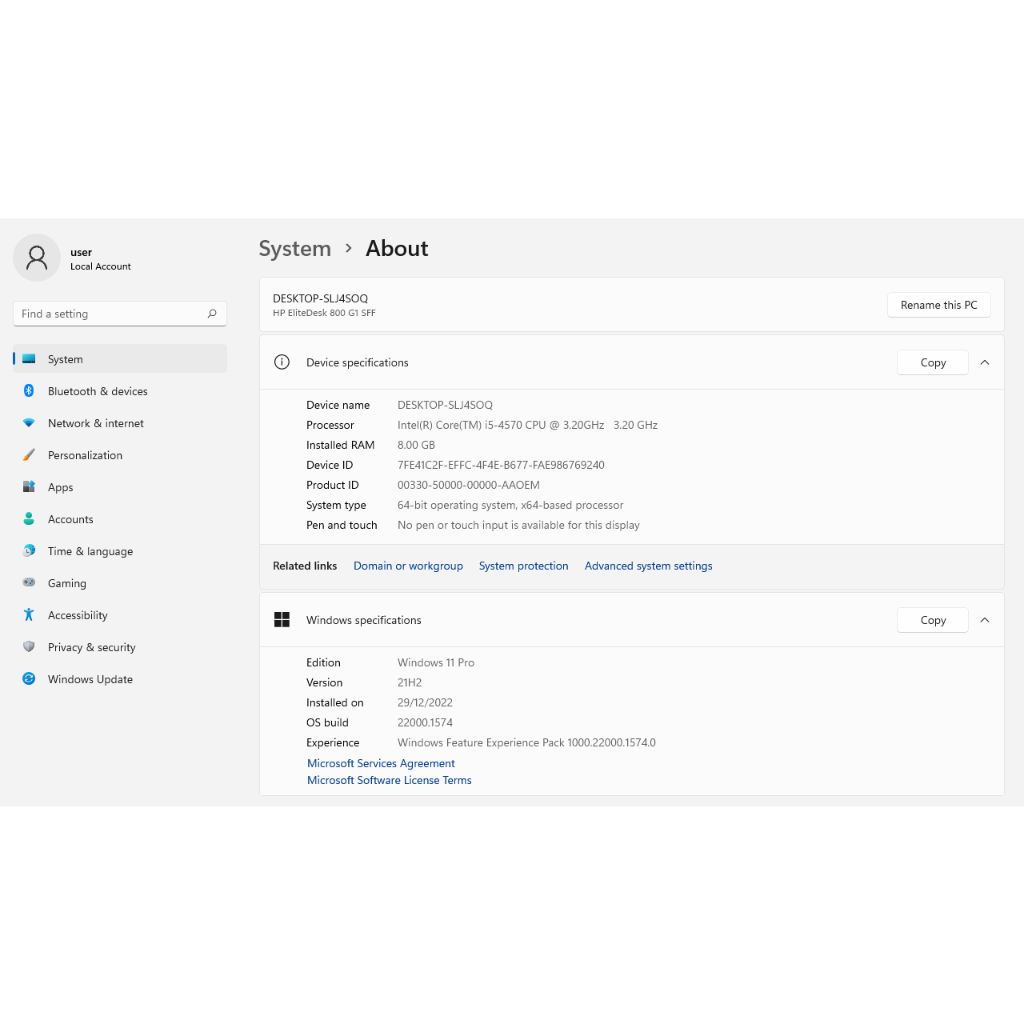The width and height of the screenshot is (1024, 1024).
Task: Click the Find a setting search box
Action: point(120,314)
